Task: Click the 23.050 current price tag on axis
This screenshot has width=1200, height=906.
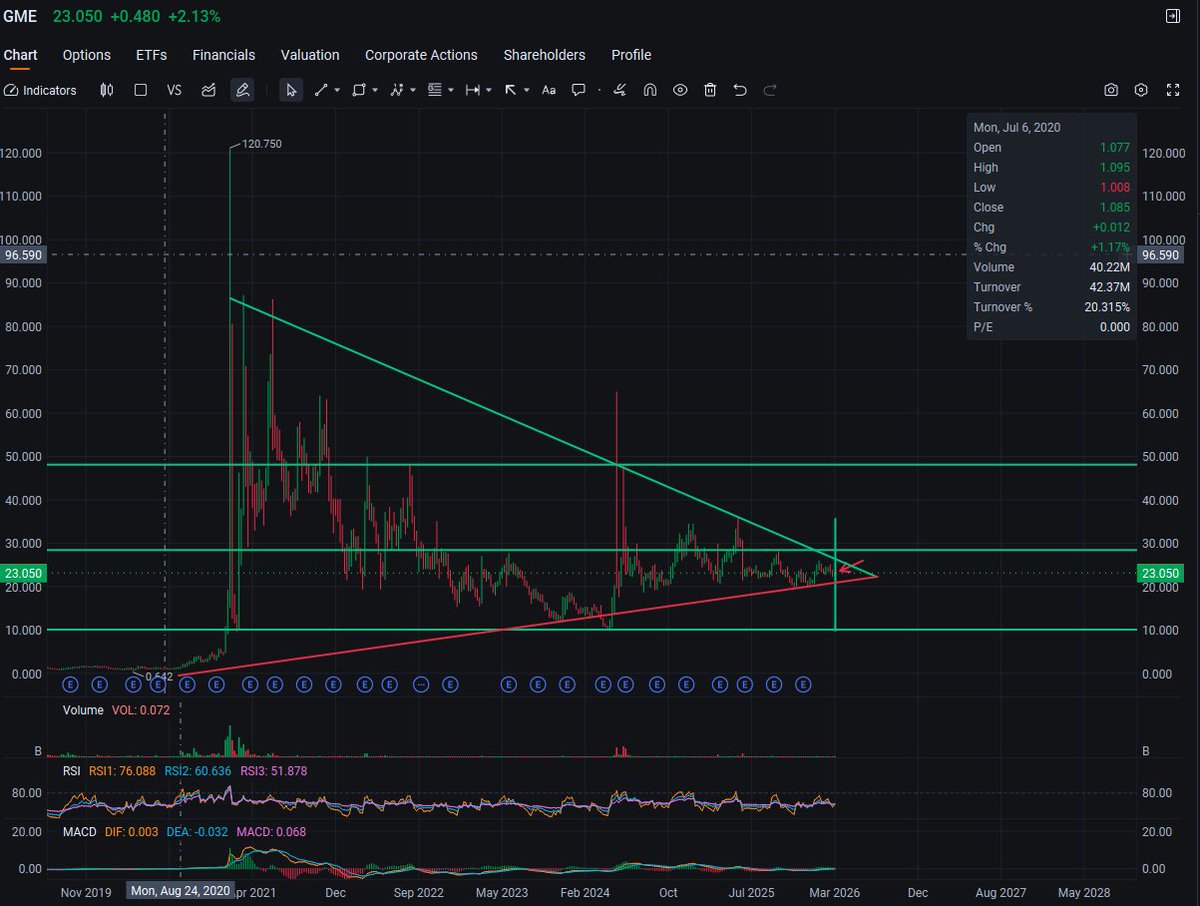Action: point(1159,574)
